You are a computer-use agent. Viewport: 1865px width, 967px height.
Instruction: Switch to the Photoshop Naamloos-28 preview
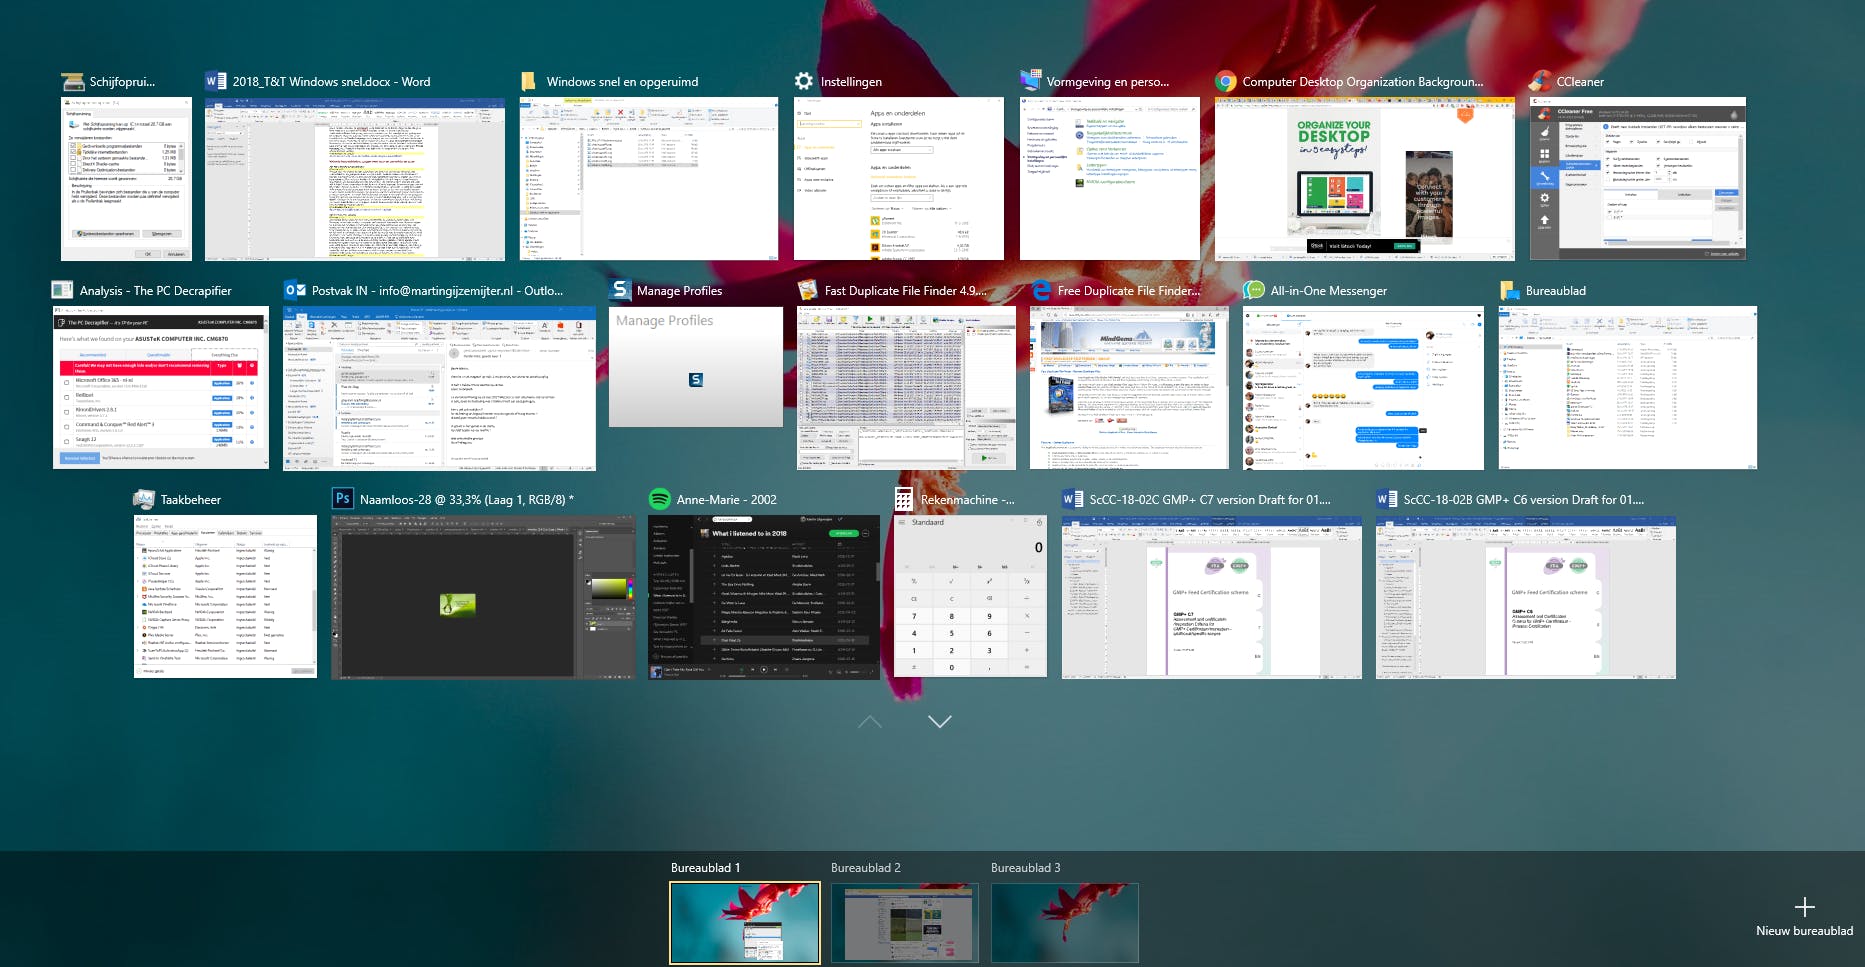pos(484,597)
